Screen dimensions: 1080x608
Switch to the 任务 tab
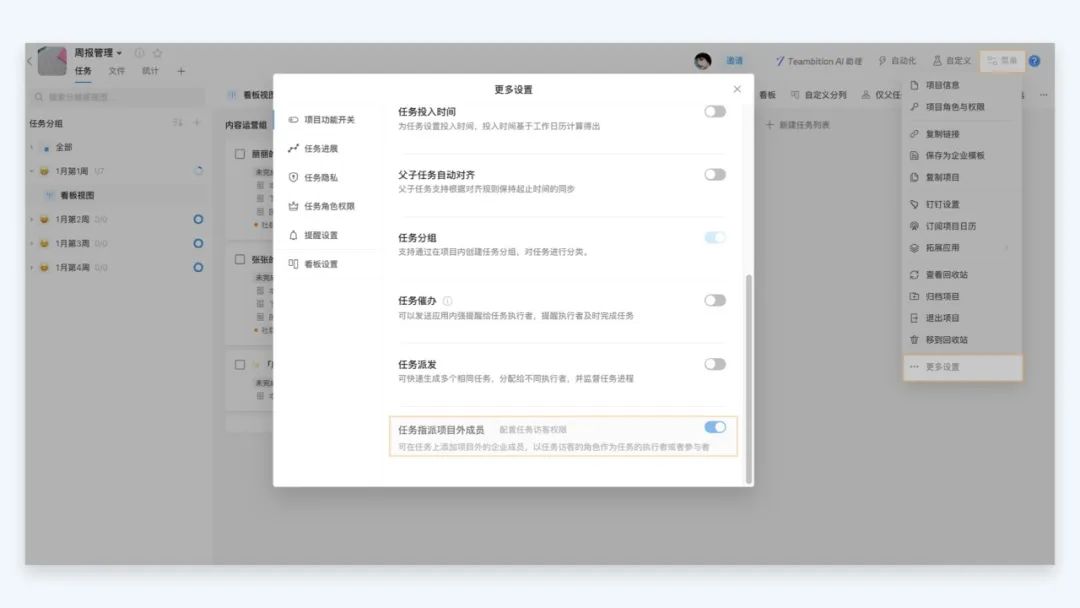[83, 71]
